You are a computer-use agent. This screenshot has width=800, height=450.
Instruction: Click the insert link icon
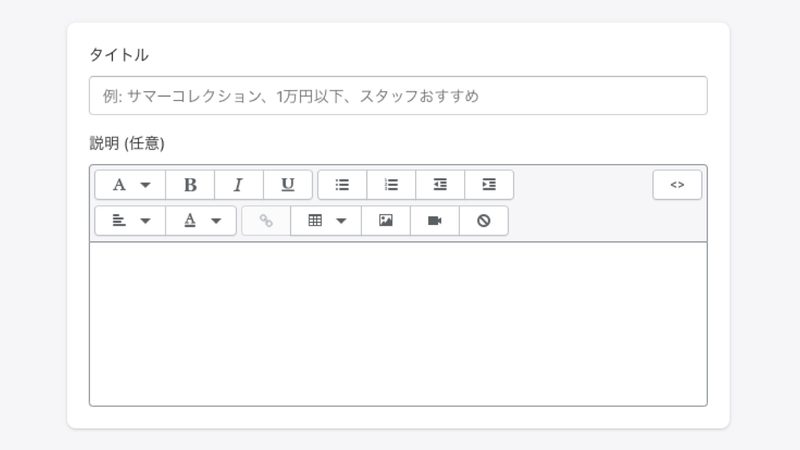pyautogui.click(x=266, y=221)
